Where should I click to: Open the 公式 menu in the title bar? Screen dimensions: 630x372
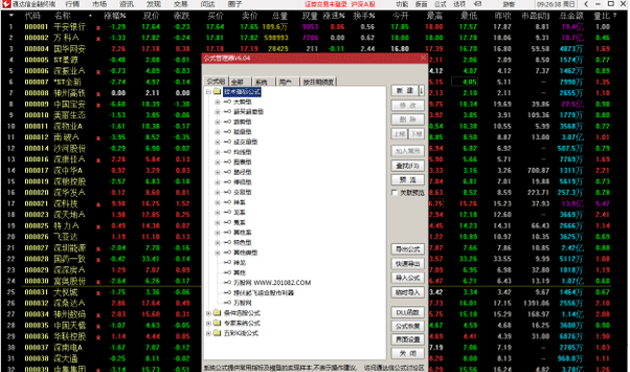click(440, 4)
